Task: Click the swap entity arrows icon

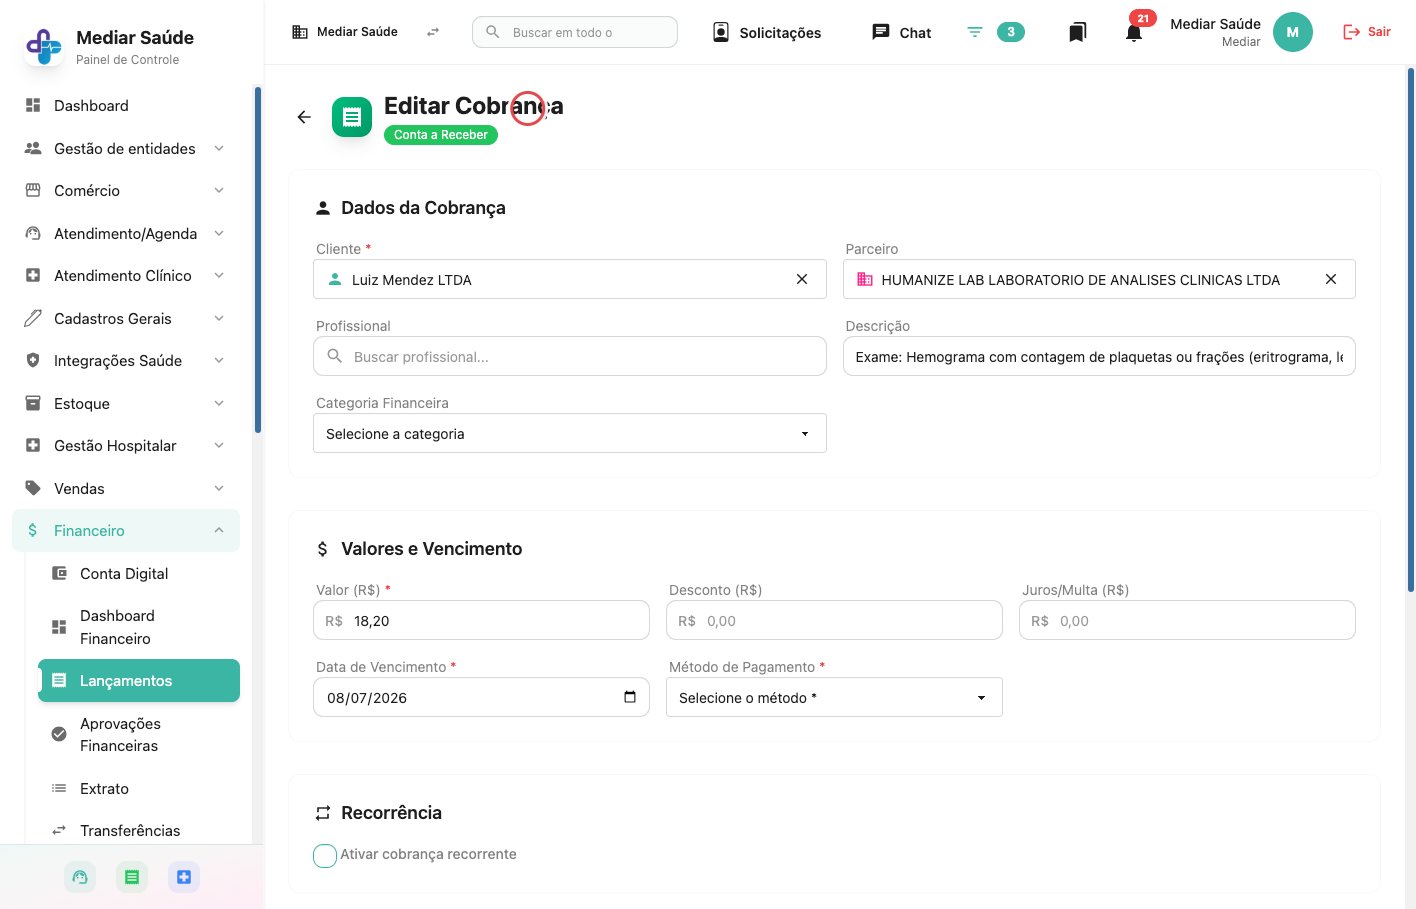Action: coord(433,32)
